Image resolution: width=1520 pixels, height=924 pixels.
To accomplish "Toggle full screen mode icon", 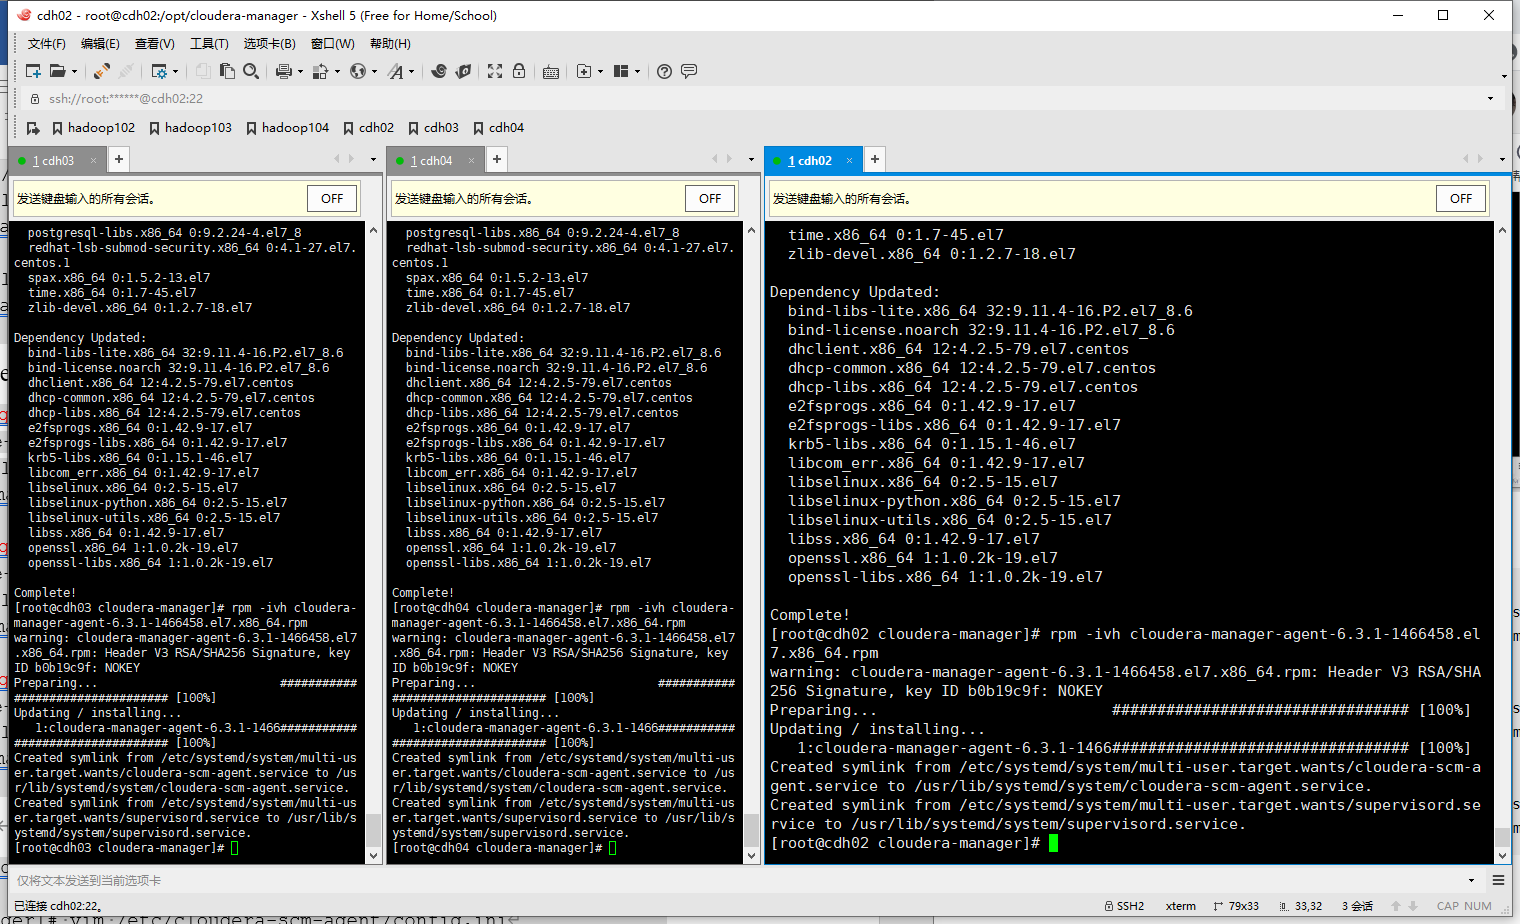I will 495,71.
